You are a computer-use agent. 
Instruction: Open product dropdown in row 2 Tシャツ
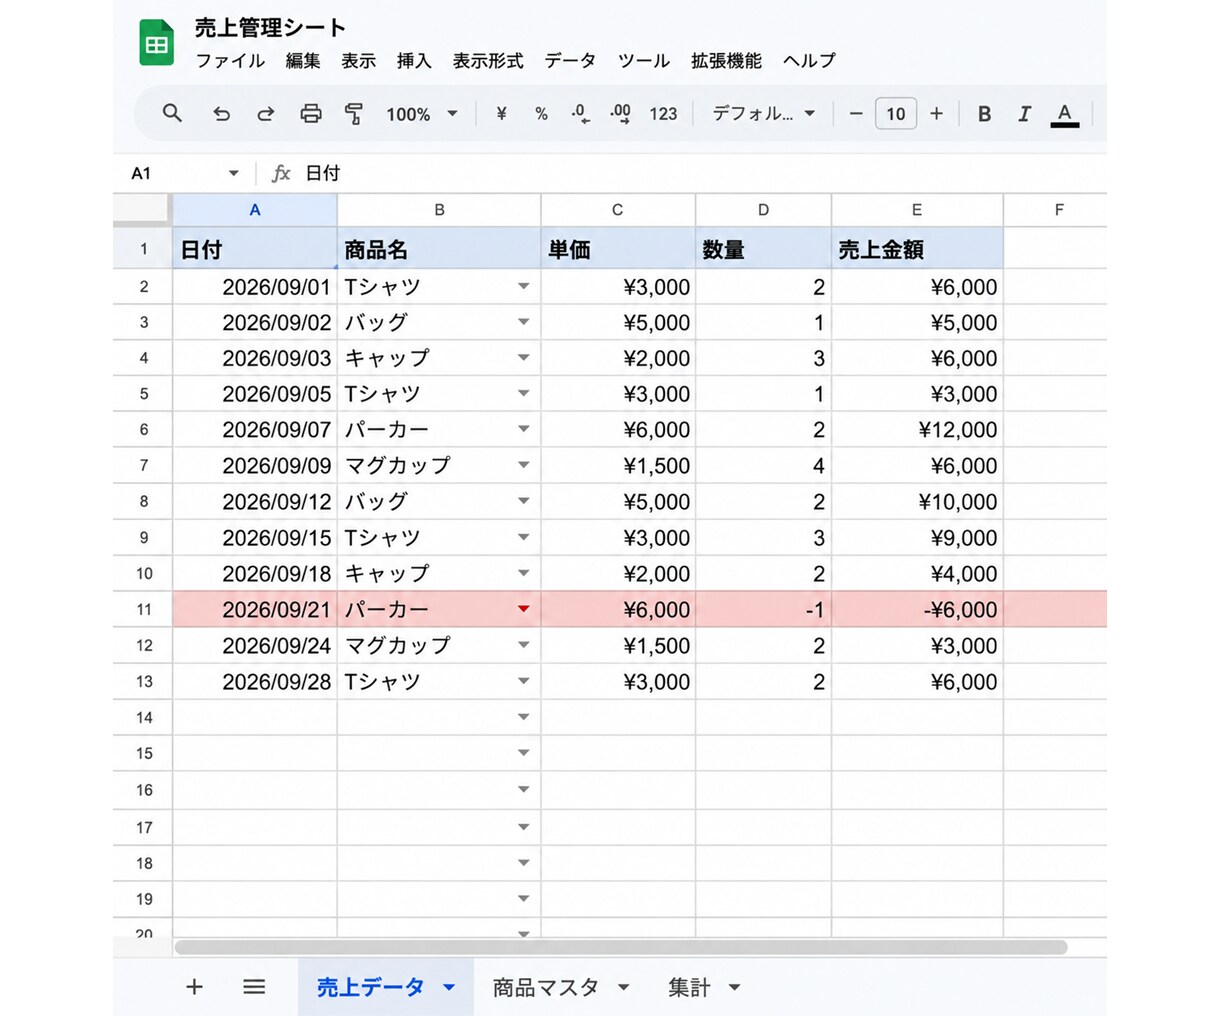(x=523, y=287)
